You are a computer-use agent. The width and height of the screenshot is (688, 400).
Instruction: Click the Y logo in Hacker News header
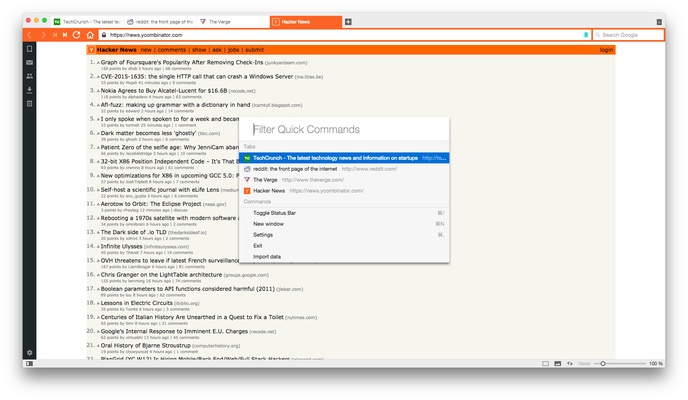(91, 50)
